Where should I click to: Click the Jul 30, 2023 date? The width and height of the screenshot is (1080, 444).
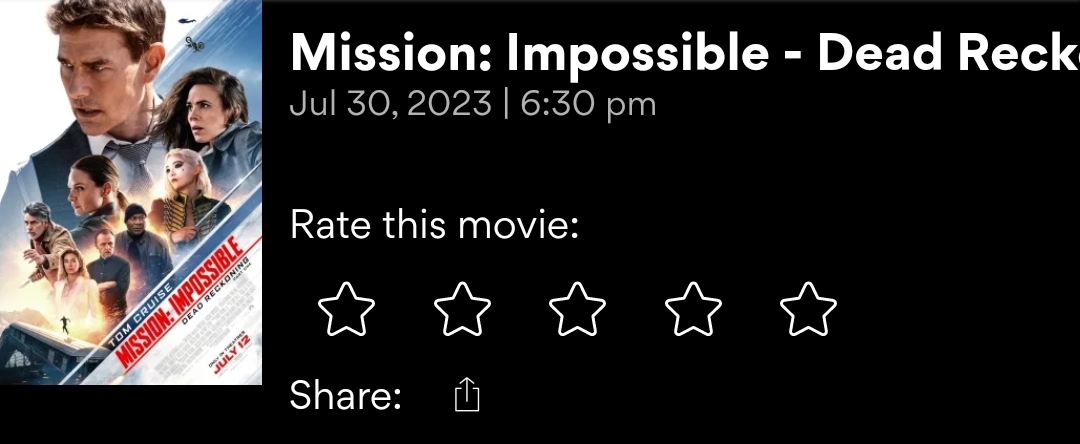(390, 104)
